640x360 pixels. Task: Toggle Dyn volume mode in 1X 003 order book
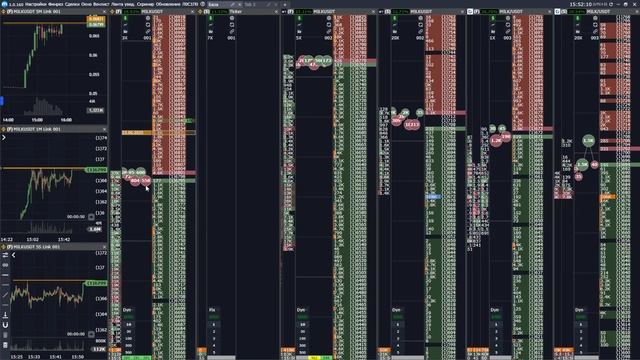point(495,310)
